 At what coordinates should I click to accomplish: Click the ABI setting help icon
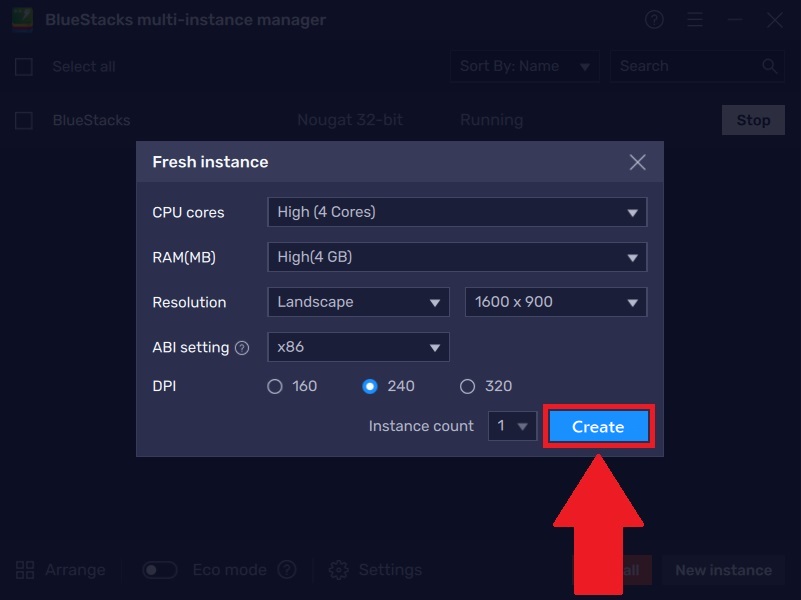(x=242, y=348)
